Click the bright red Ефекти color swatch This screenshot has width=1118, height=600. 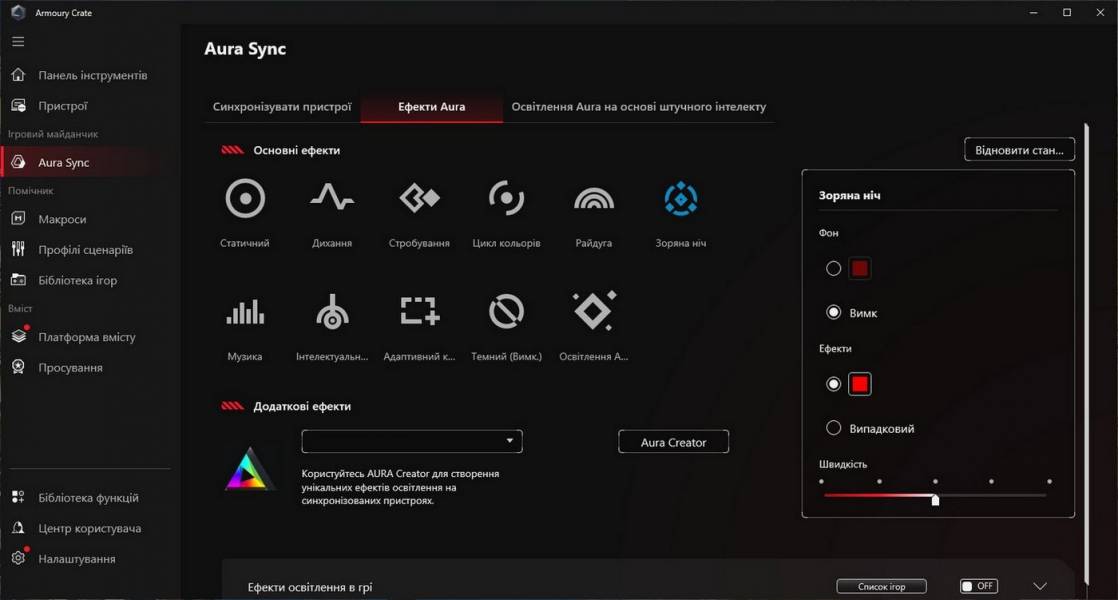(860, 384)
